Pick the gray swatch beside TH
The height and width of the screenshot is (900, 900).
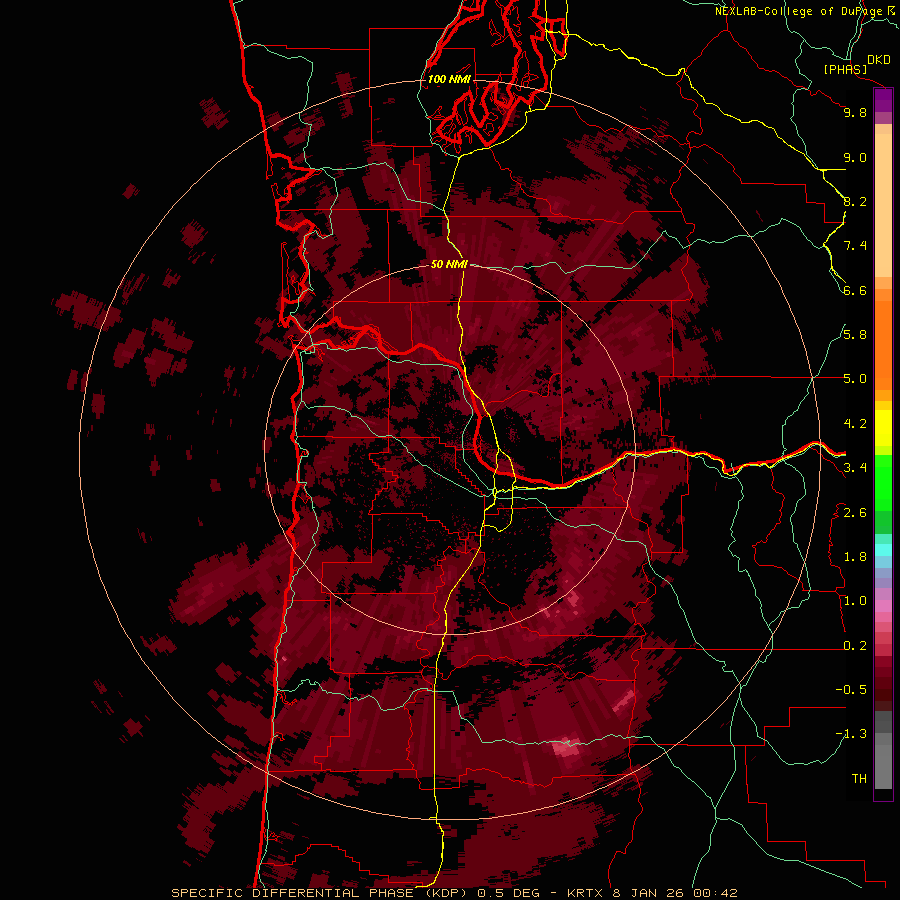click(883, 767)
